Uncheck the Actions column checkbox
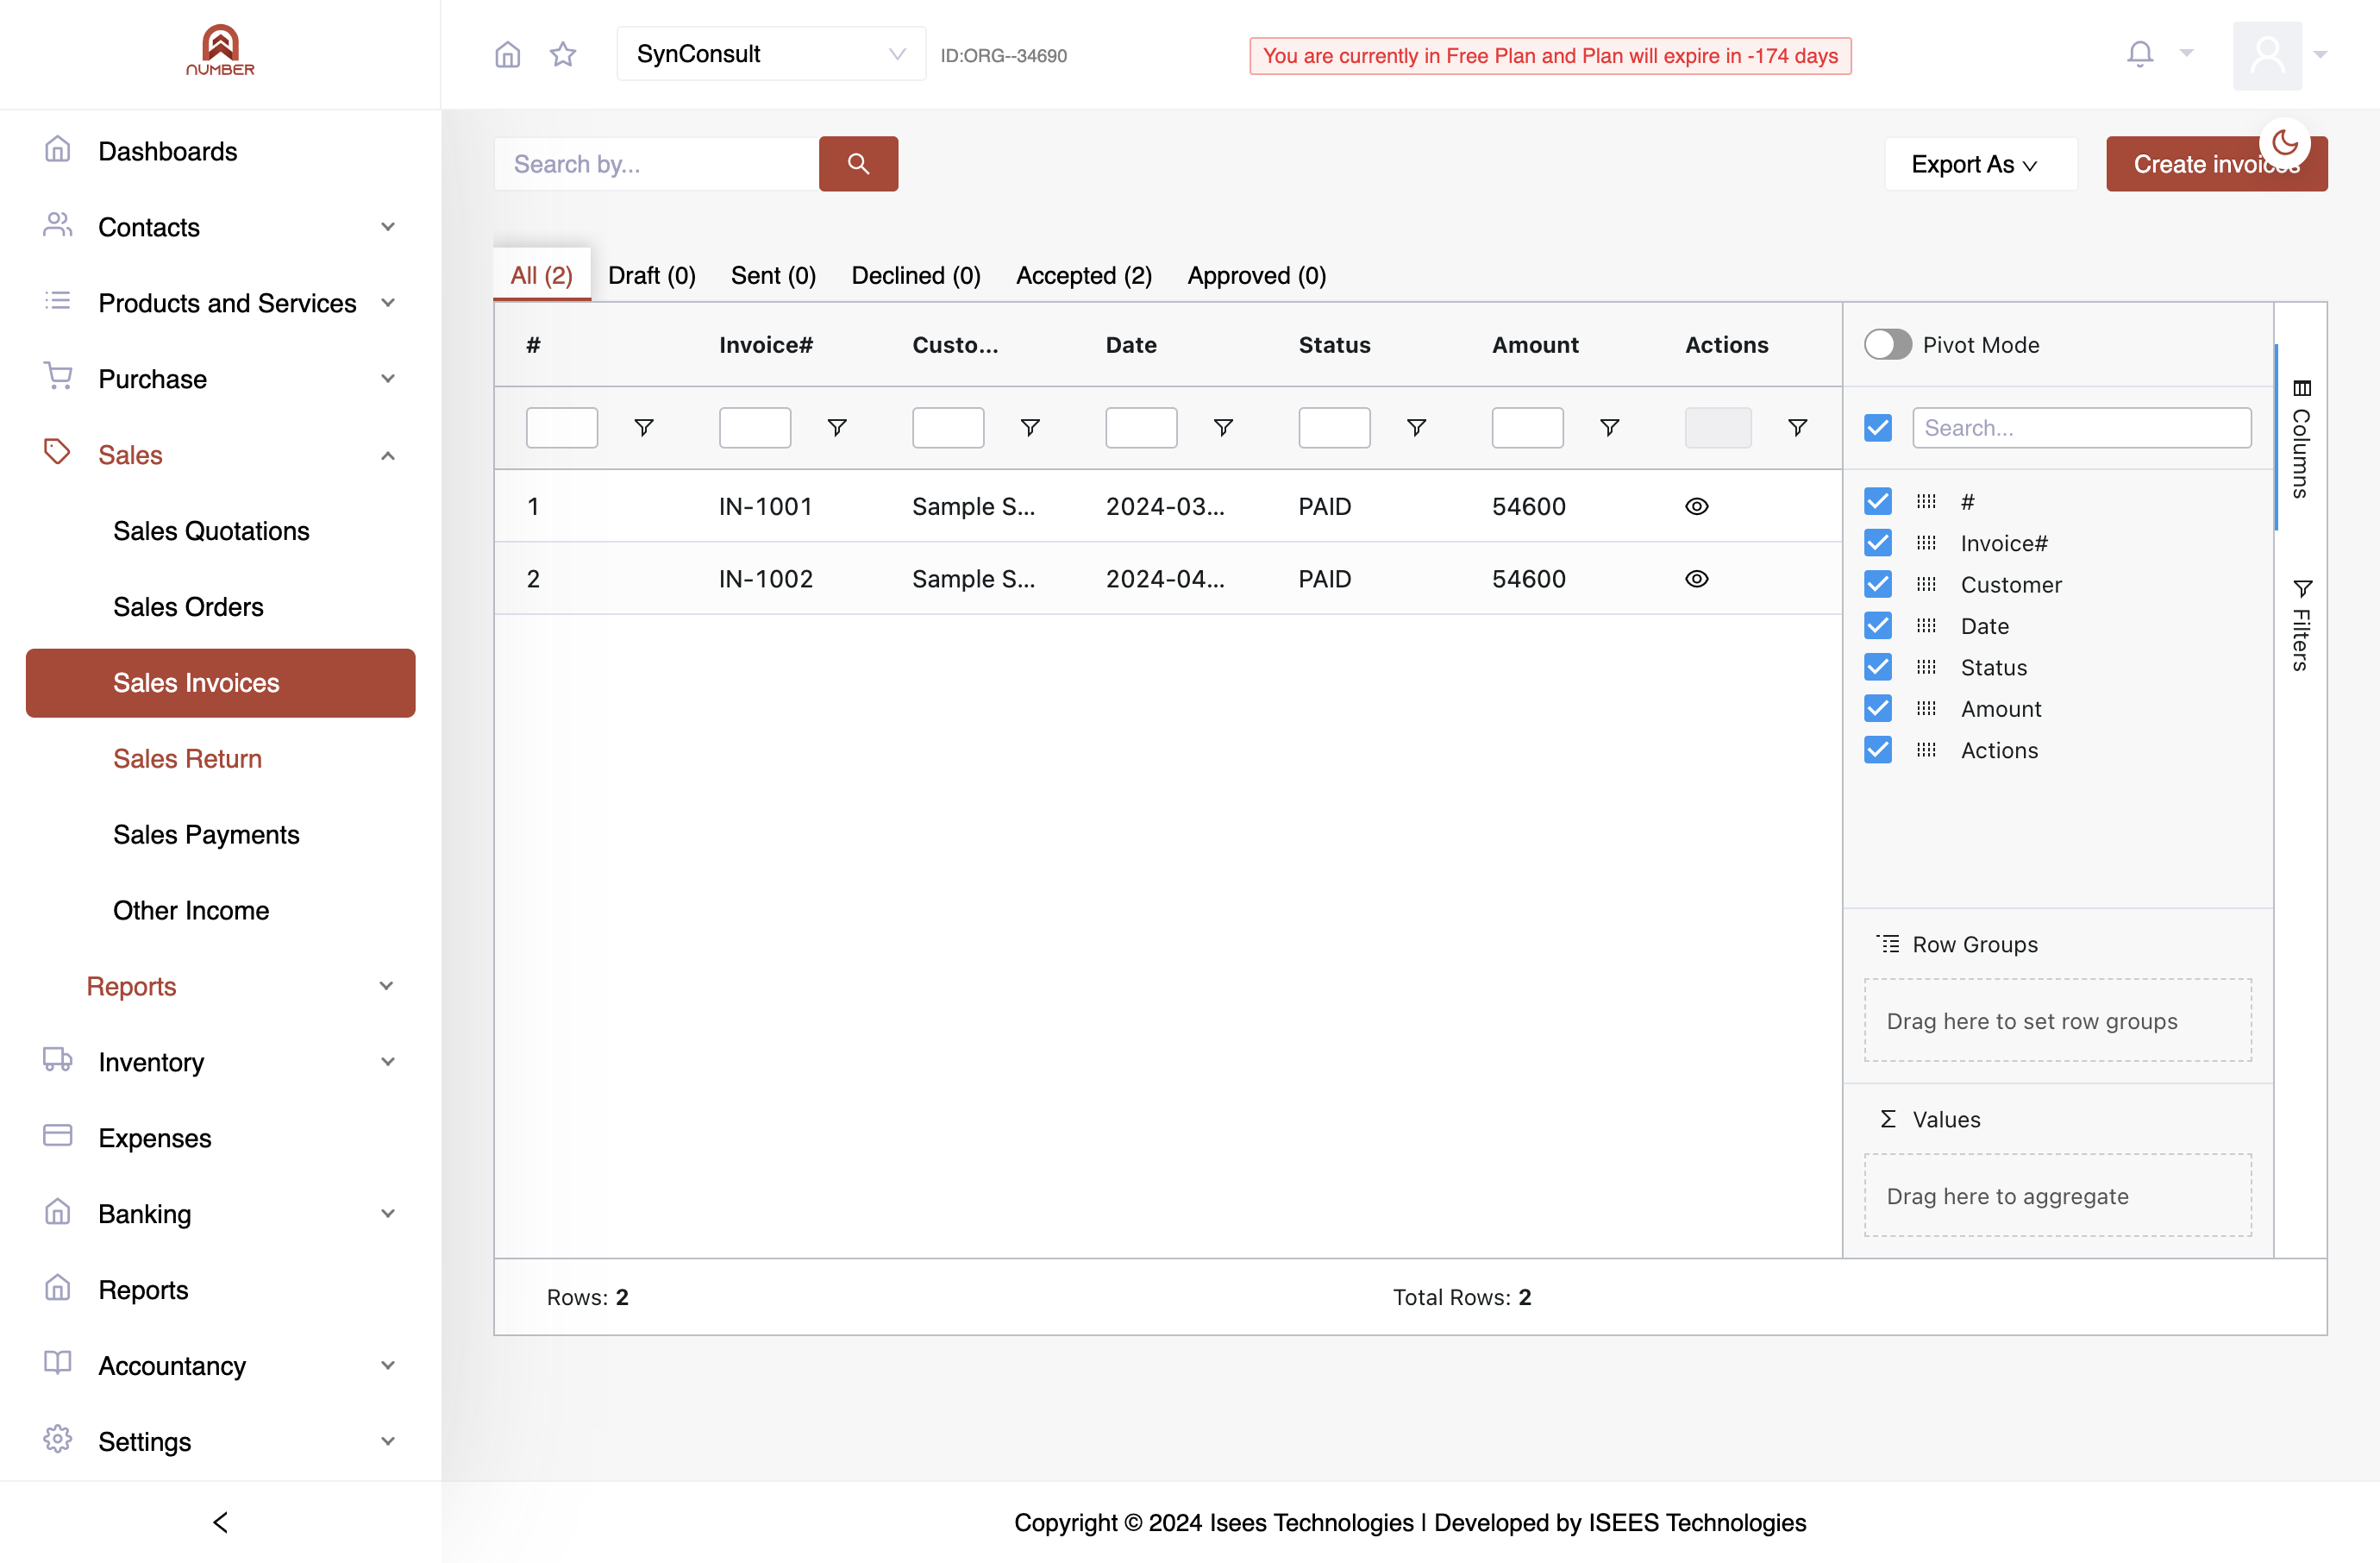Image resolution: width=2380 pixels, height=1563 pixels. click(x=1878, y=750)
